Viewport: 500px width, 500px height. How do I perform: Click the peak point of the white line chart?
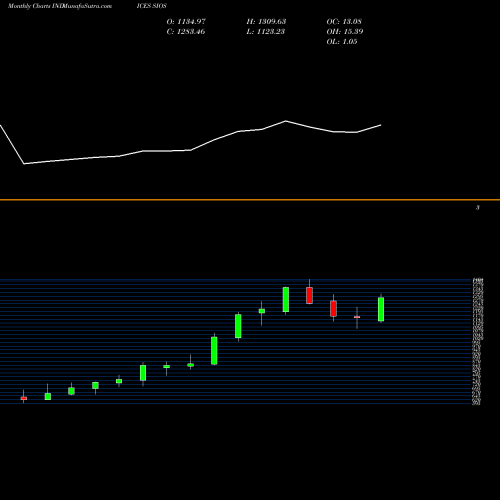point(286,121)
